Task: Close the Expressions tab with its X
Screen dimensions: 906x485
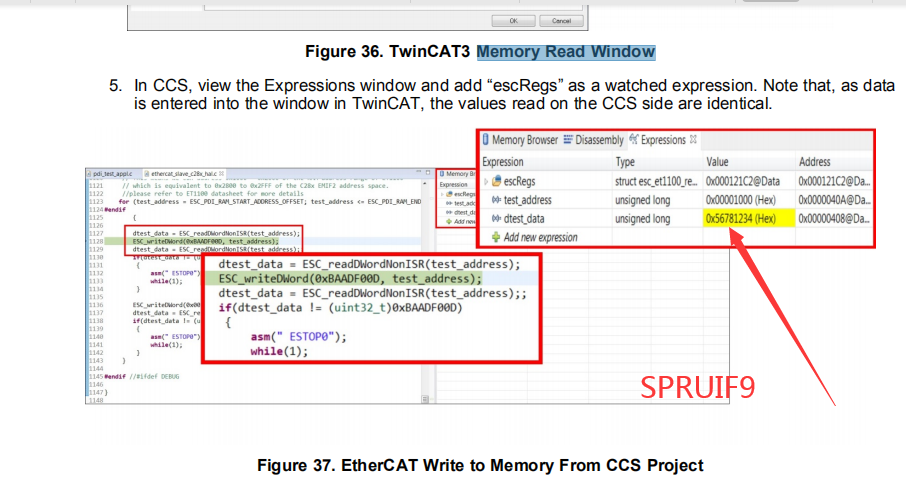Action: [x=693, y=139]
